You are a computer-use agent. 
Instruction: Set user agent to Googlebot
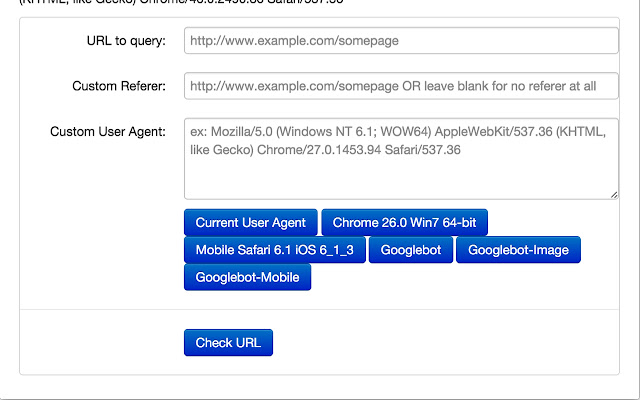(x=411, y=250)
